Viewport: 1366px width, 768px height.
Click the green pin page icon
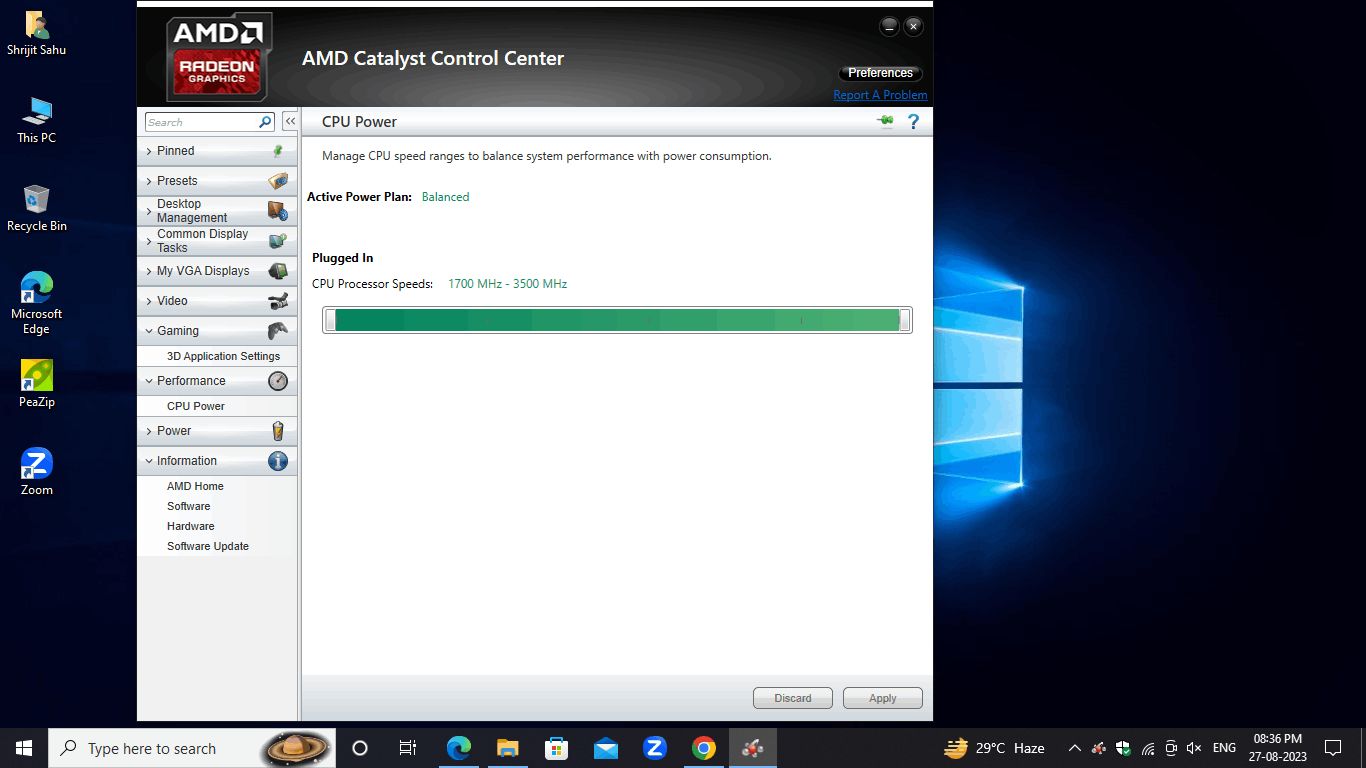click(885, 122)
